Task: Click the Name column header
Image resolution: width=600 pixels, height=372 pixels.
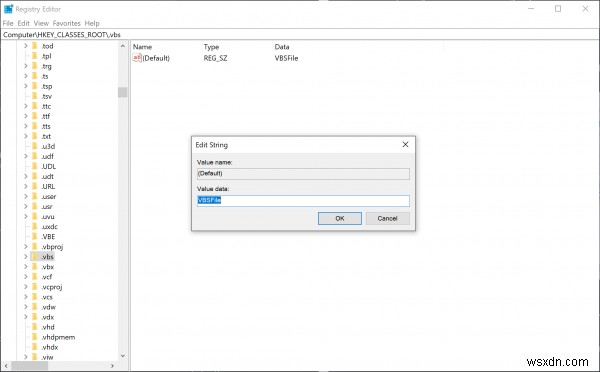Action: tap(142, 47)
